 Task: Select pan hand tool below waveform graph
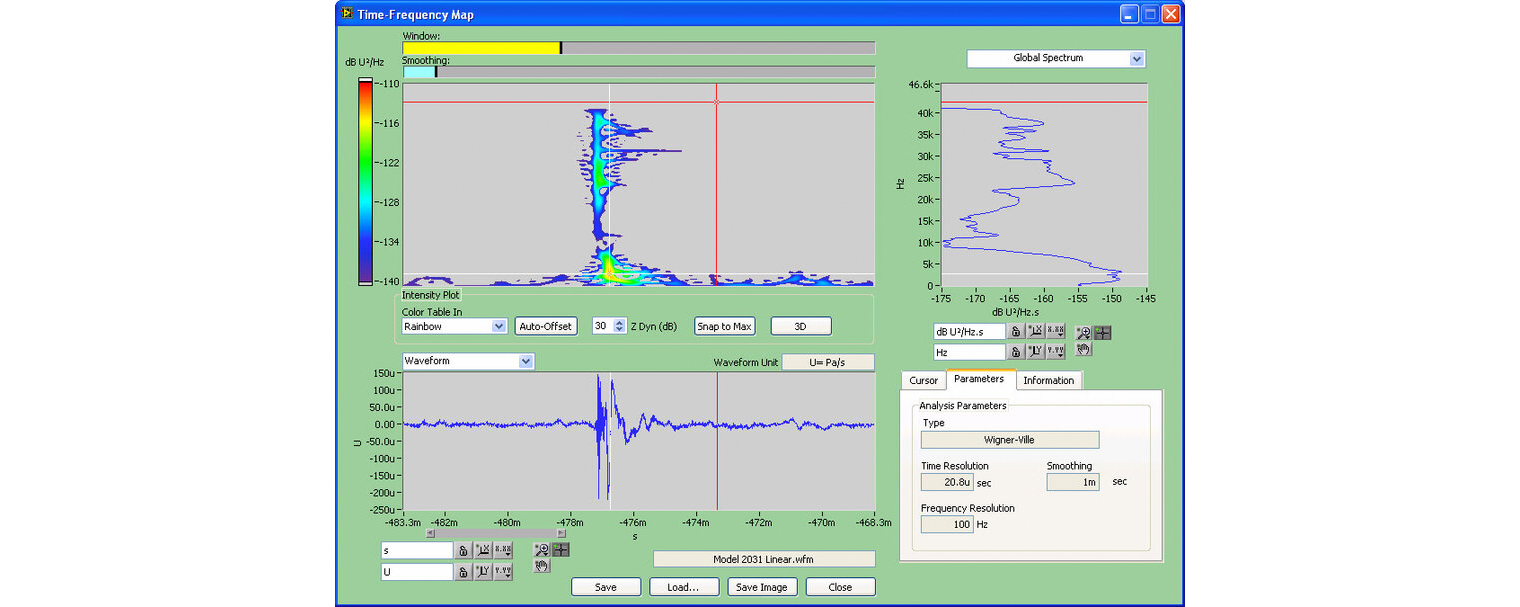pos(541,566)
